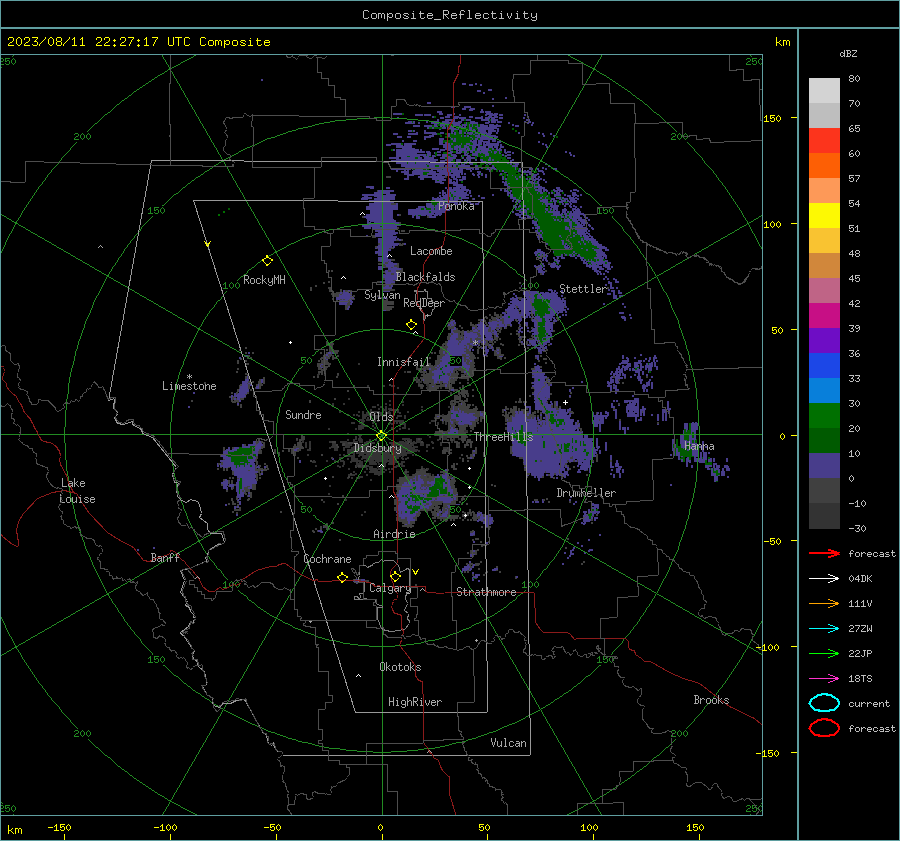Click the Composite_Reflectivity title

450,15
